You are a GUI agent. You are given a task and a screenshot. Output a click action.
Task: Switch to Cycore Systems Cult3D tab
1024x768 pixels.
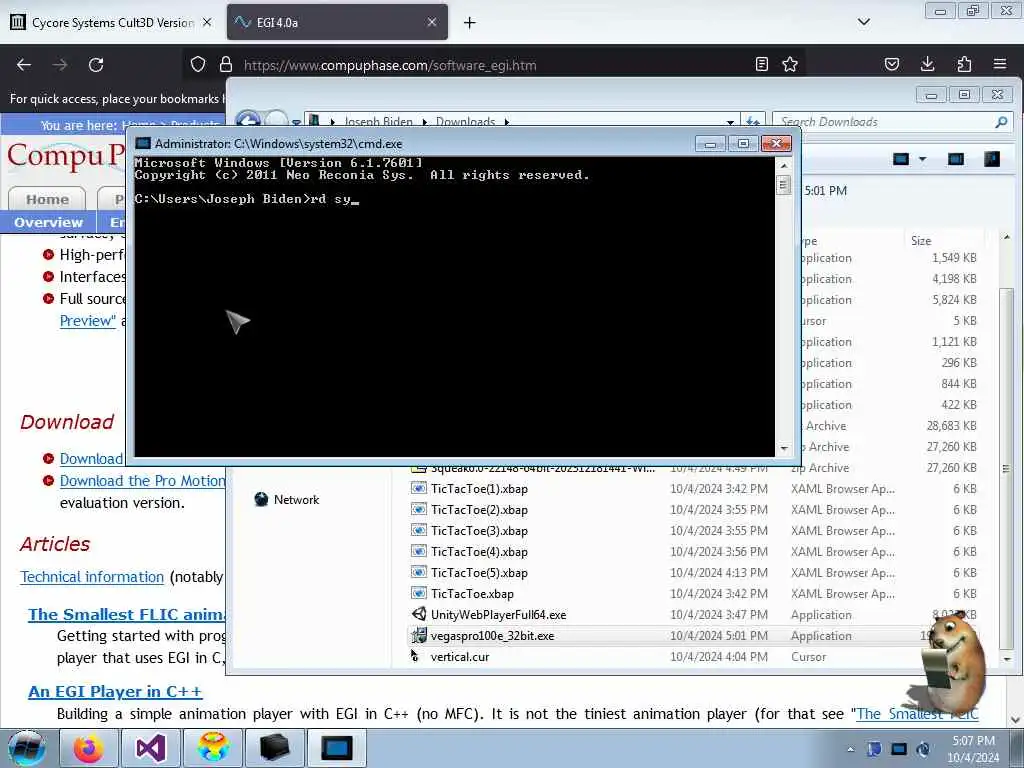click(111, 22)
